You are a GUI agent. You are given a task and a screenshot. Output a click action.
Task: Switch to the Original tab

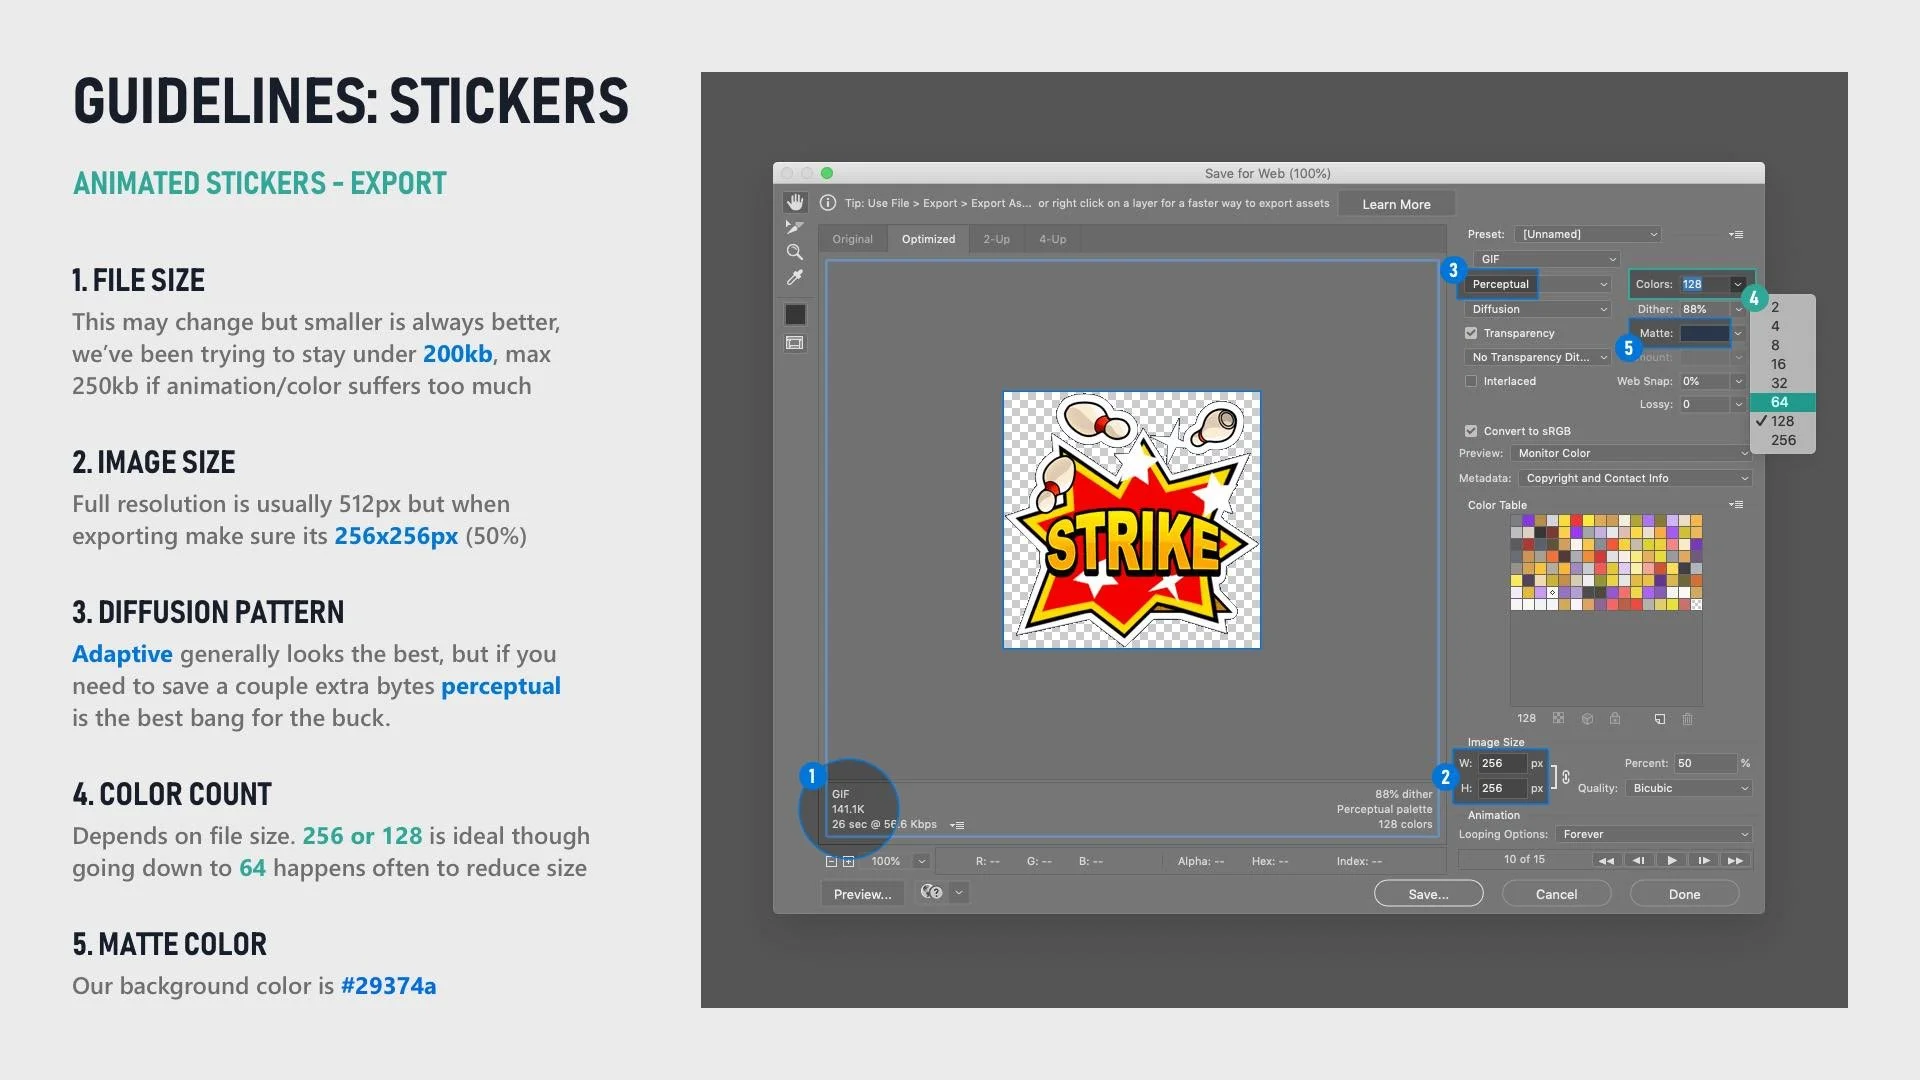tap(852, 239)
